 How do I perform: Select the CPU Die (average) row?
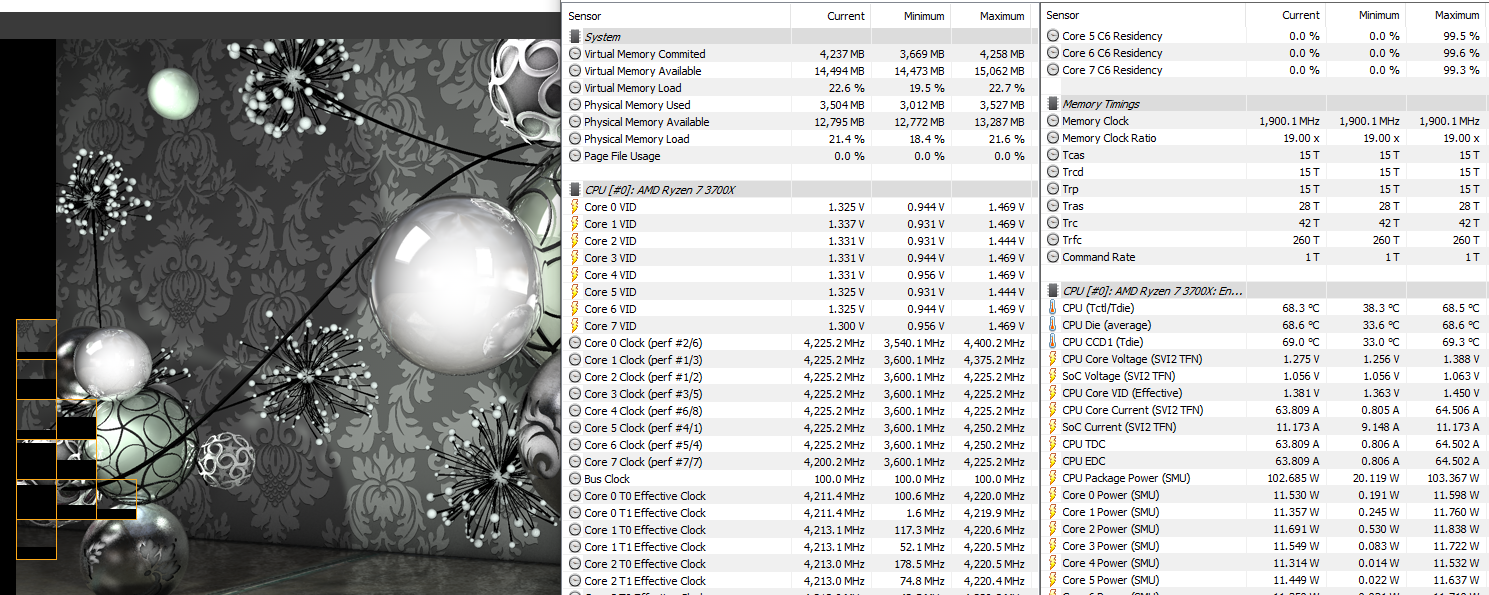1265,325
